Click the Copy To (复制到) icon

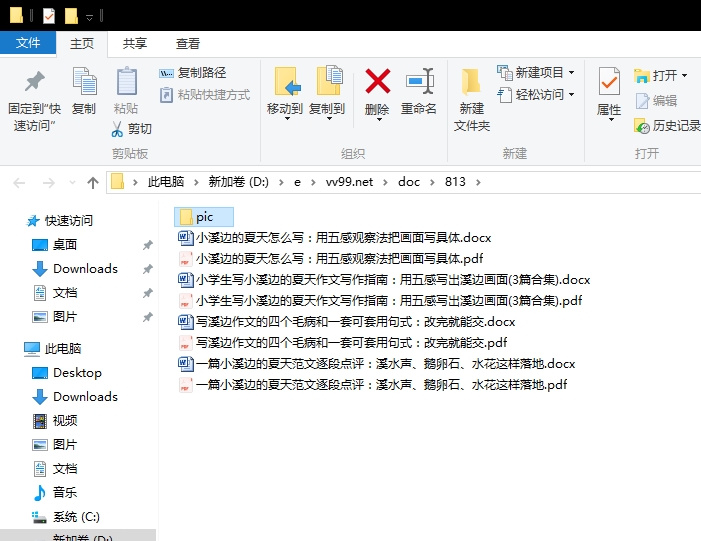pos(329,80)
